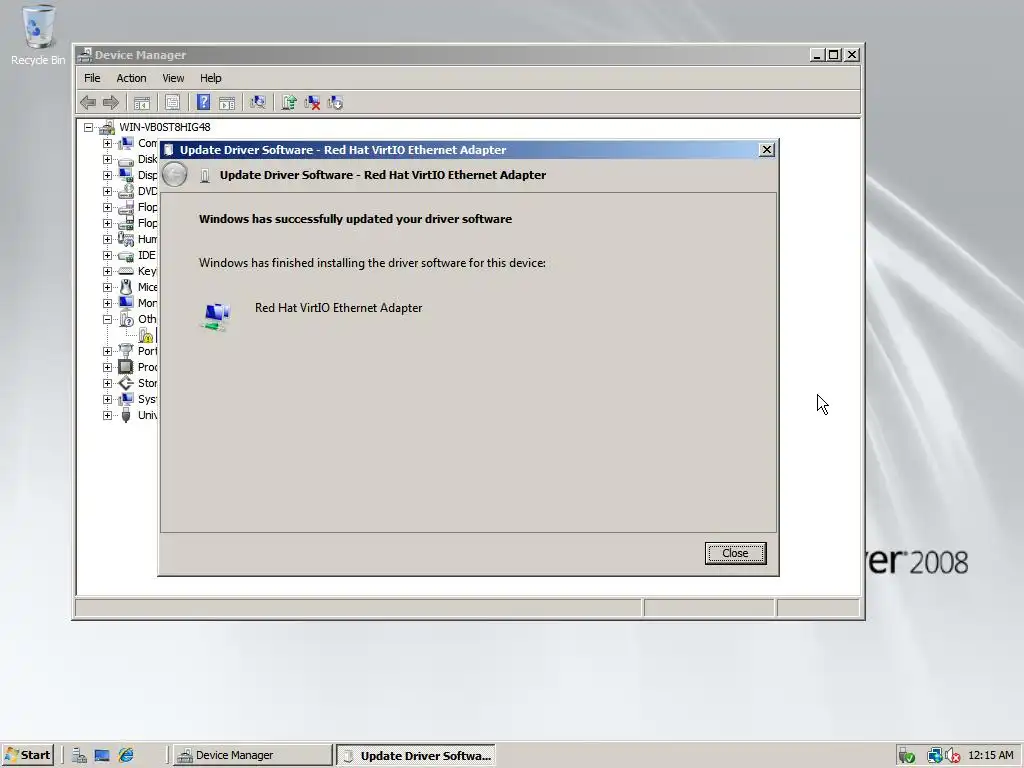Image resolution: width=1024 pixels, height=768 pixels.
Task: Expand the System devices category node
Action: (x=107, y=399)
